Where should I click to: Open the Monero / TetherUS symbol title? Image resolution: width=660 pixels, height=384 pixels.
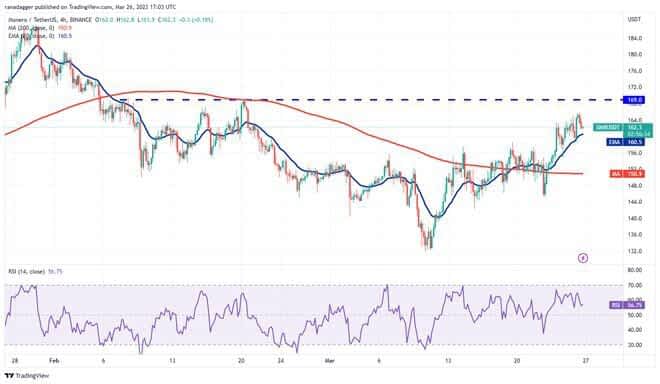coord(32,20)
